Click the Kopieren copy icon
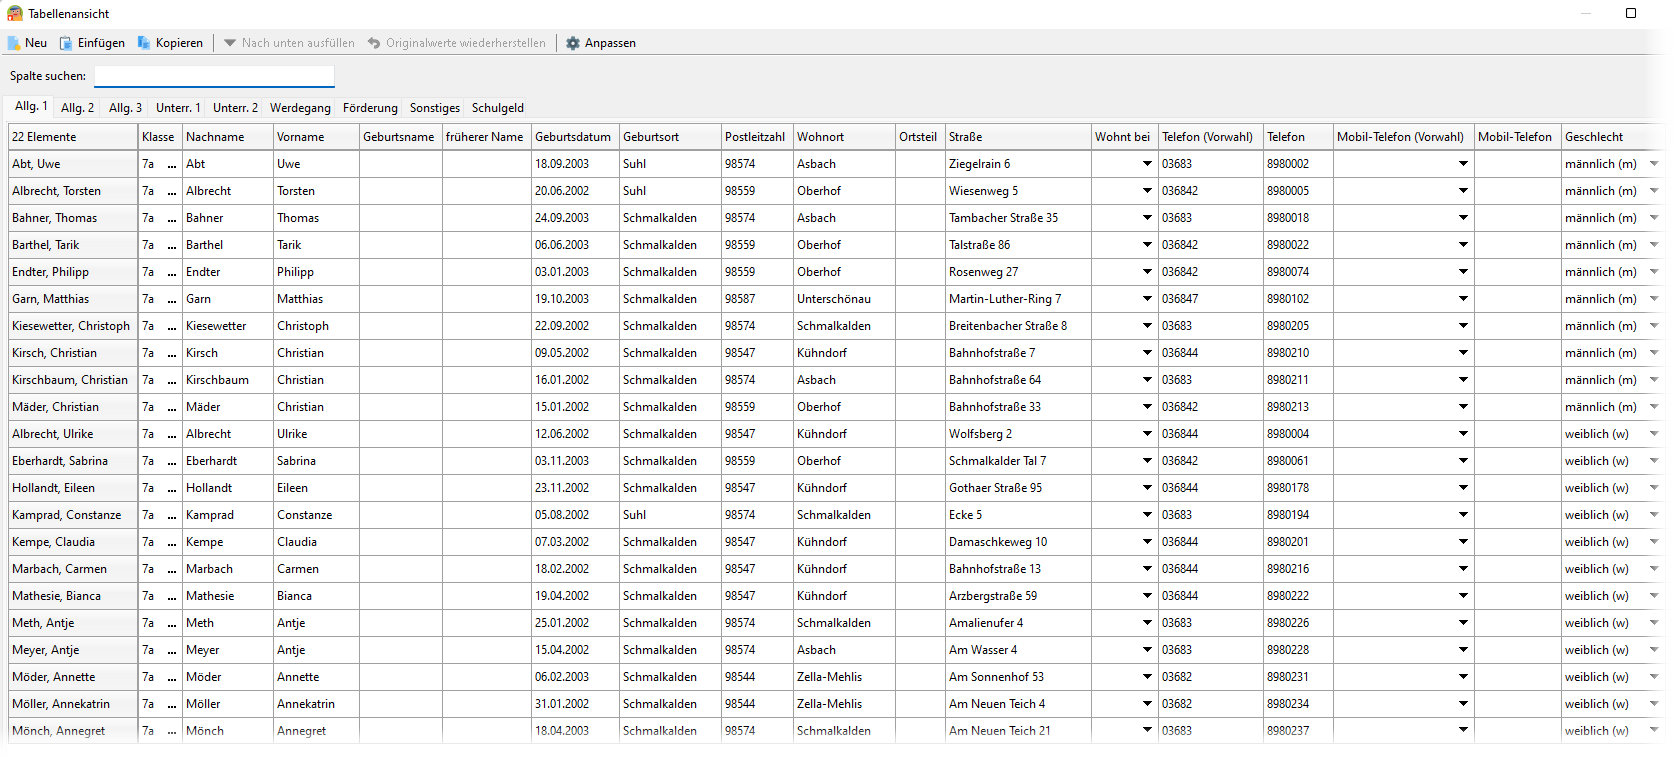Viewport: 1674px width, 758px height. point(144,43)
